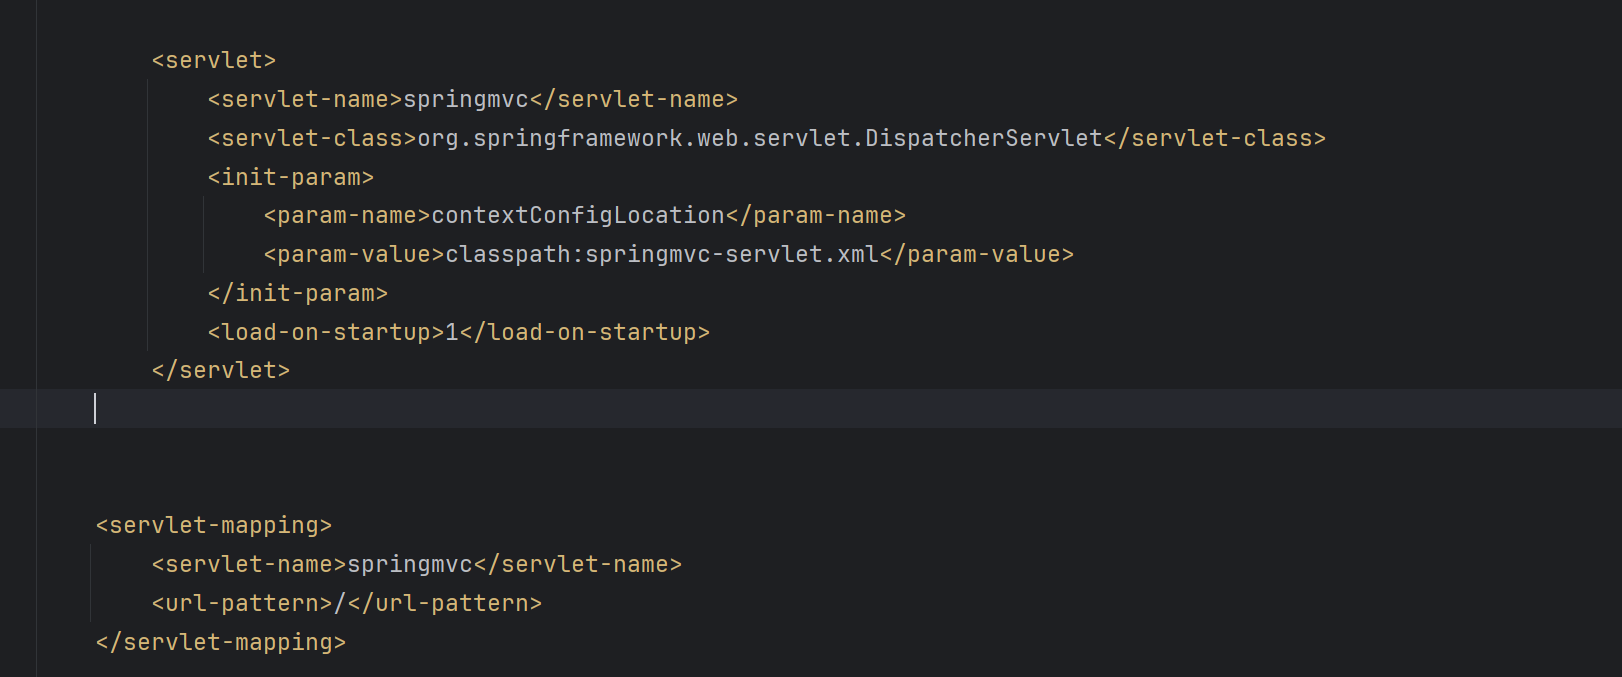Click springmvc name inside the servlet-mapping block

pyautogui.click(x=410, y=565)
